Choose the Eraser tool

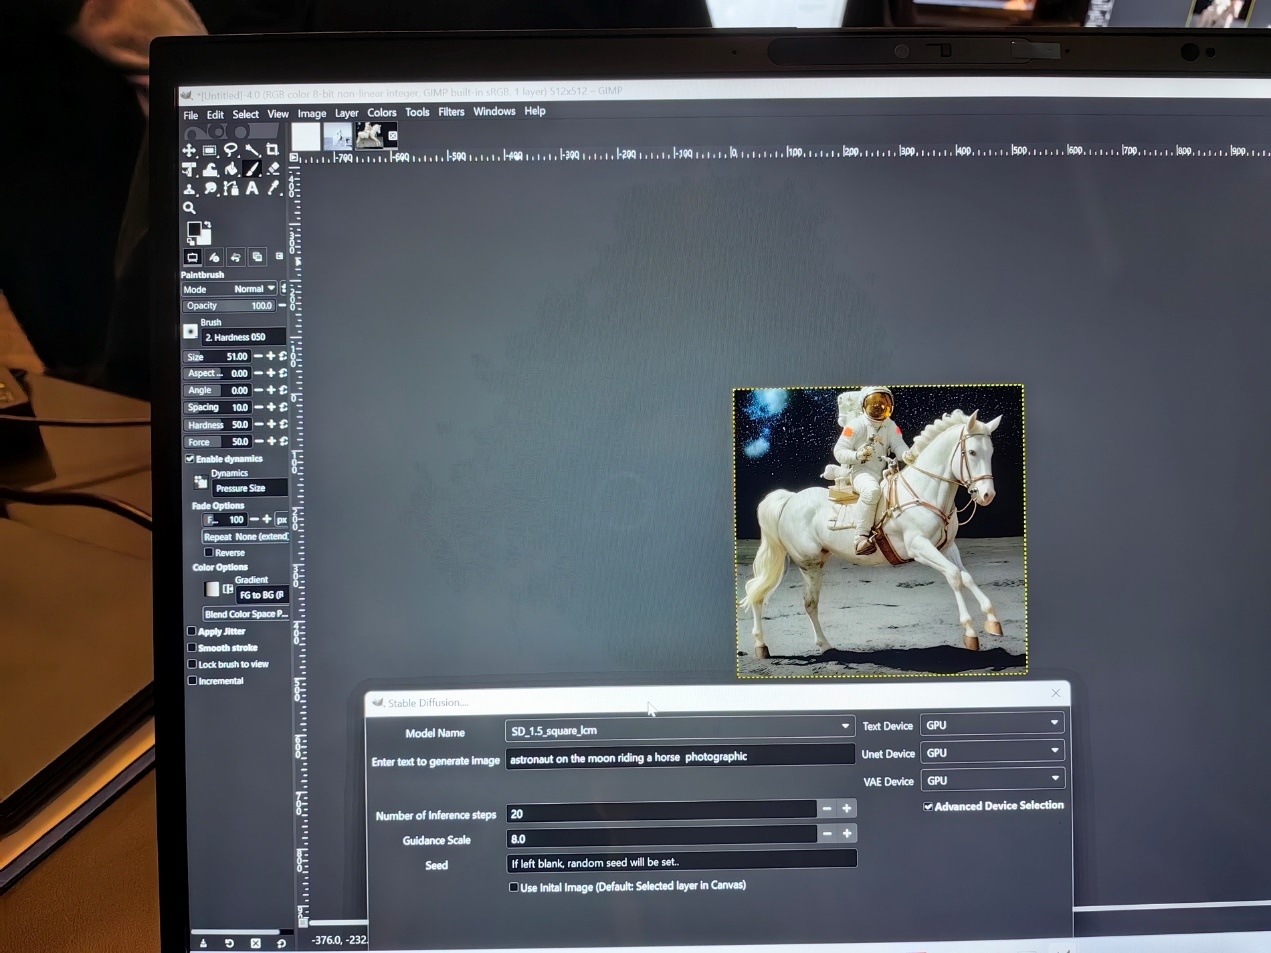coord(273,169)
